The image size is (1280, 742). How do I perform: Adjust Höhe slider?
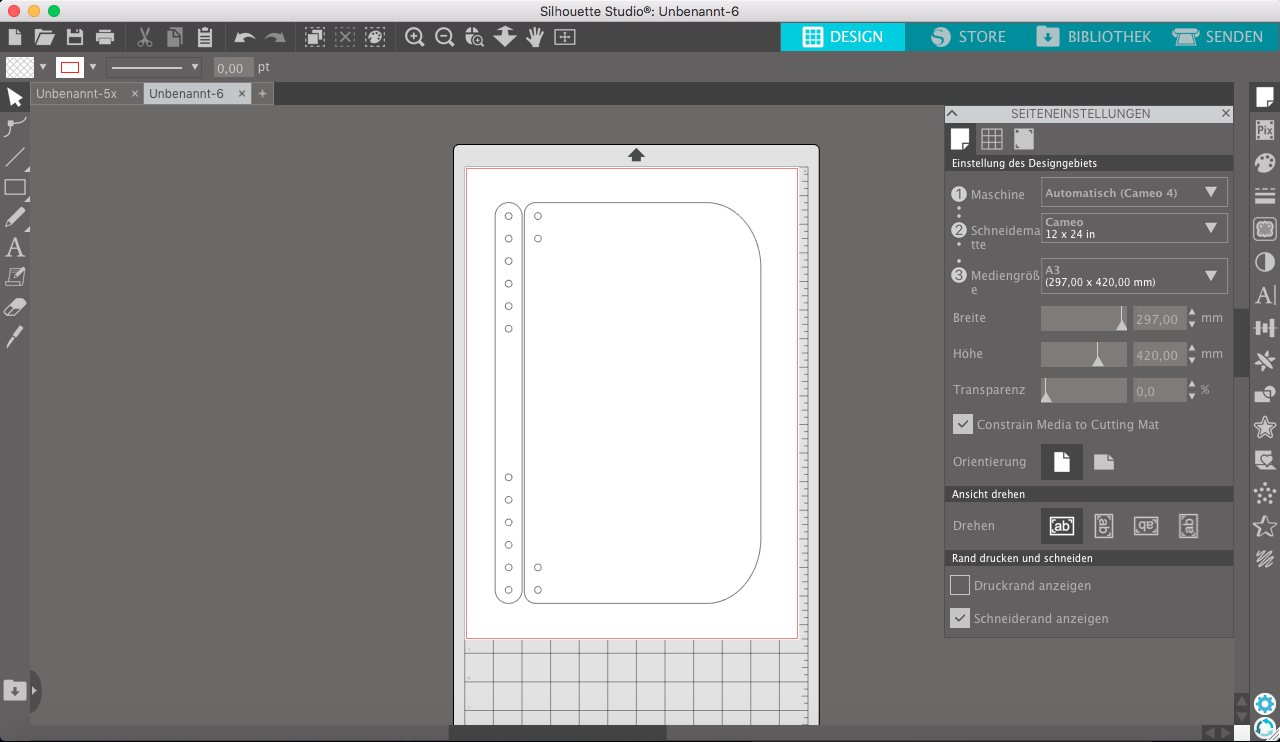coord(1084,354)
